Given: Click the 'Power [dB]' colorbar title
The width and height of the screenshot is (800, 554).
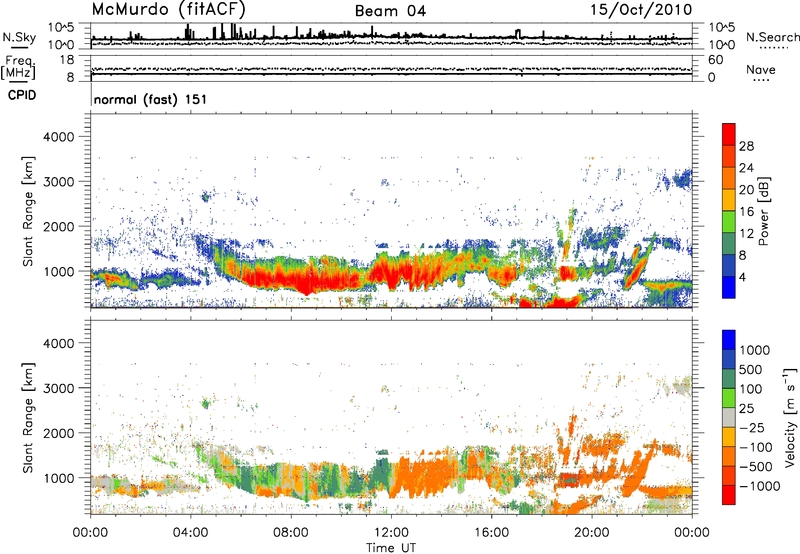Looking at the screenshot, I should (x=764, y=211).
